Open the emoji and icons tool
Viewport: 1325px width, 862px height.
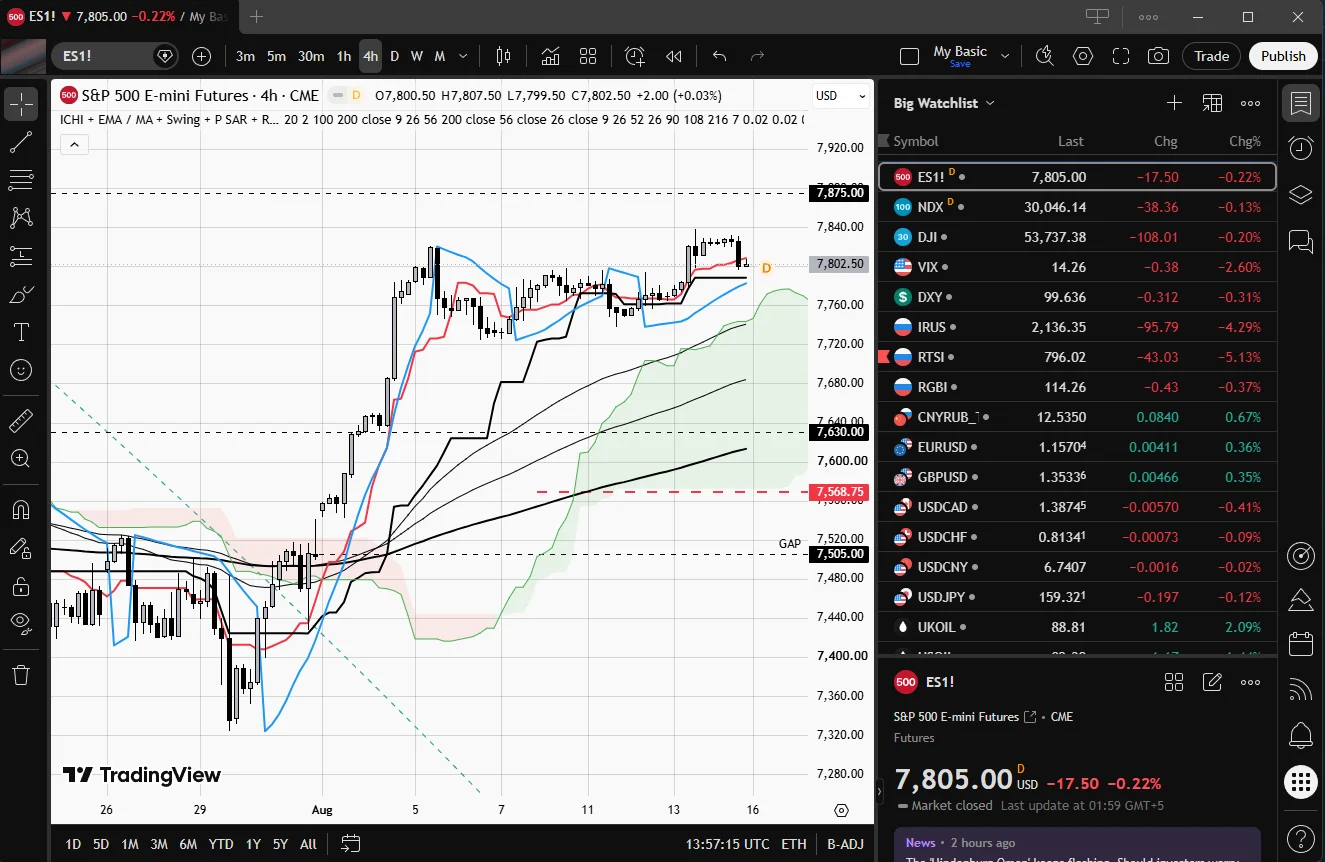[x=21, y=370]
